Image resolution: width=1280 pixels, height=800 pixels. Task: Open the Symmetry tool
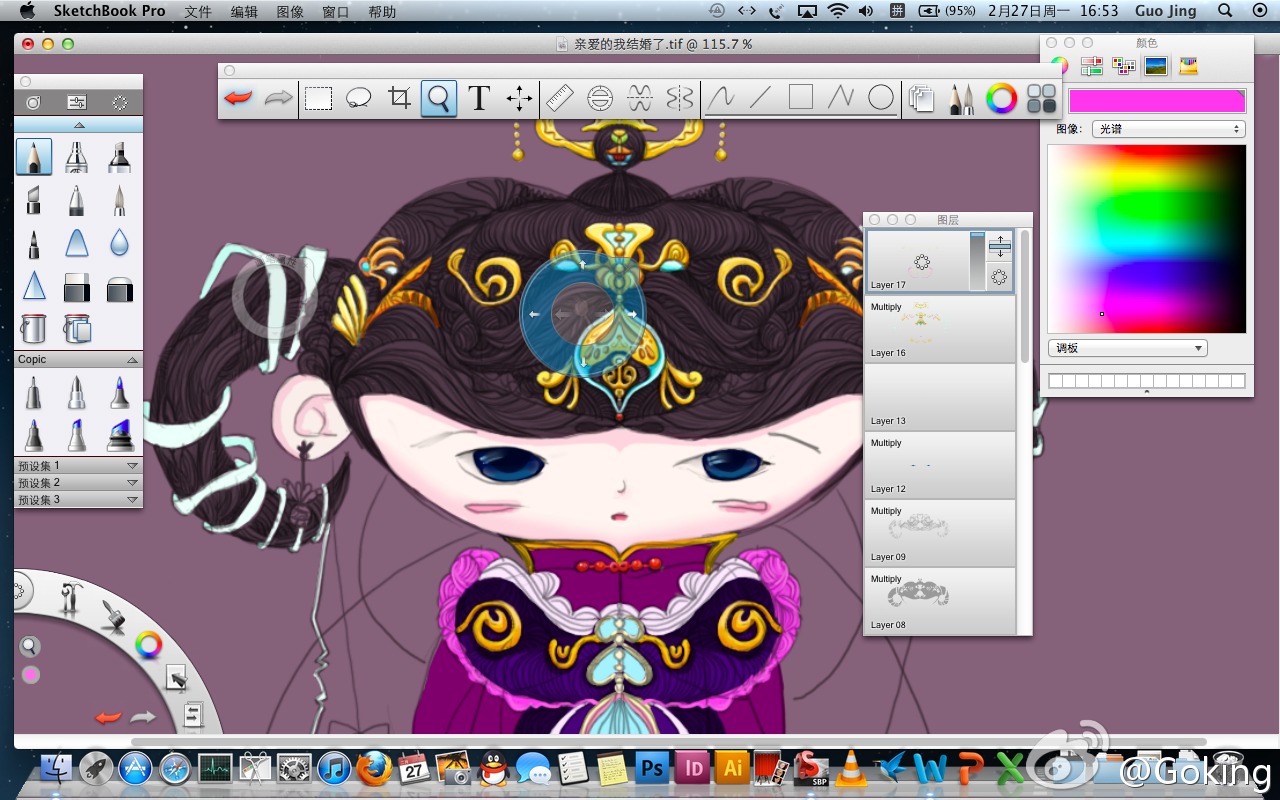click(680, 98)
